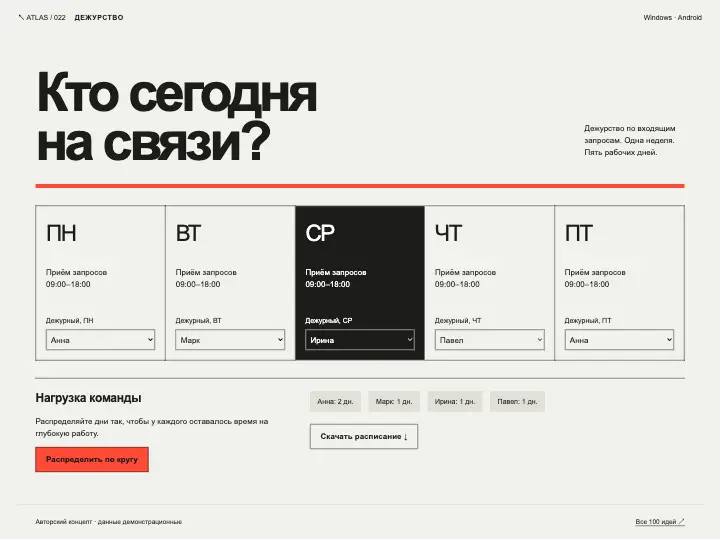Click the ДЕЖУРСТВО header title
The height and width of the screenshot is (539, 720).
click(x=99, y=17)
